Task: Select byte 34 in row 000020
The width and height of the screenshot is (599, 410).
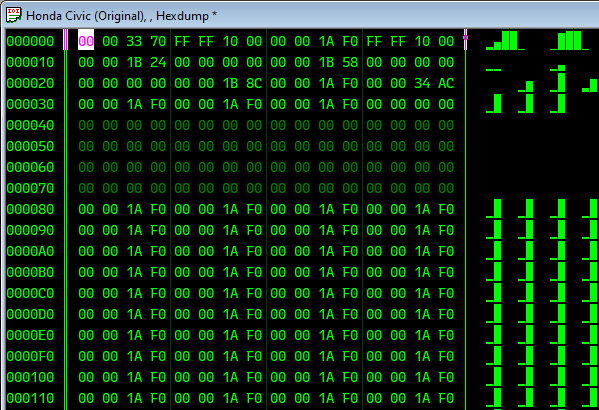Action: (x=422, y=83)
